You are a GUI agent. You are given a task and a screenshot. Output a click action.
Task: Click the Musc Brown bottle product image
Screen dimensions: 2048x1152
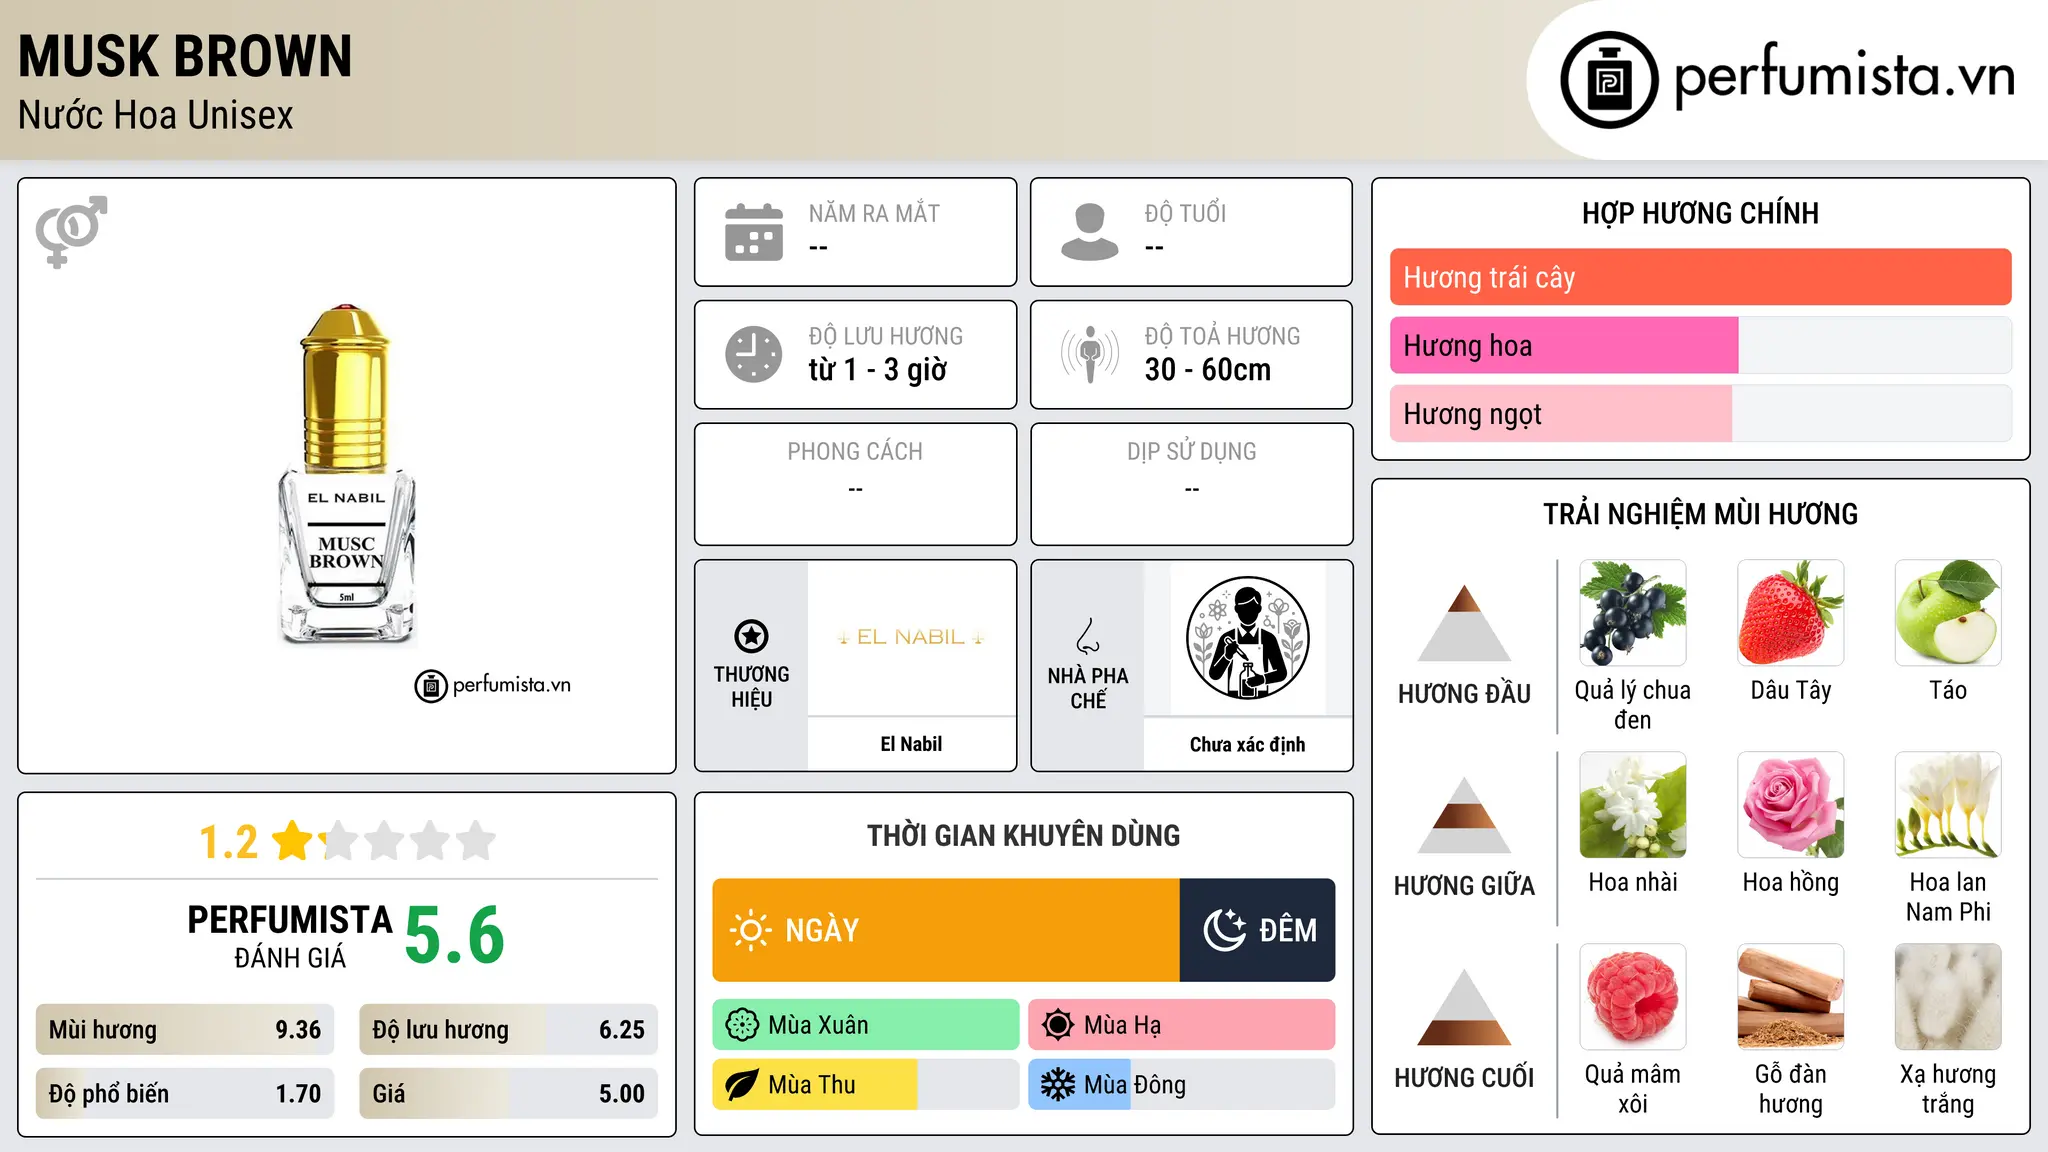[x=346, y=474]
